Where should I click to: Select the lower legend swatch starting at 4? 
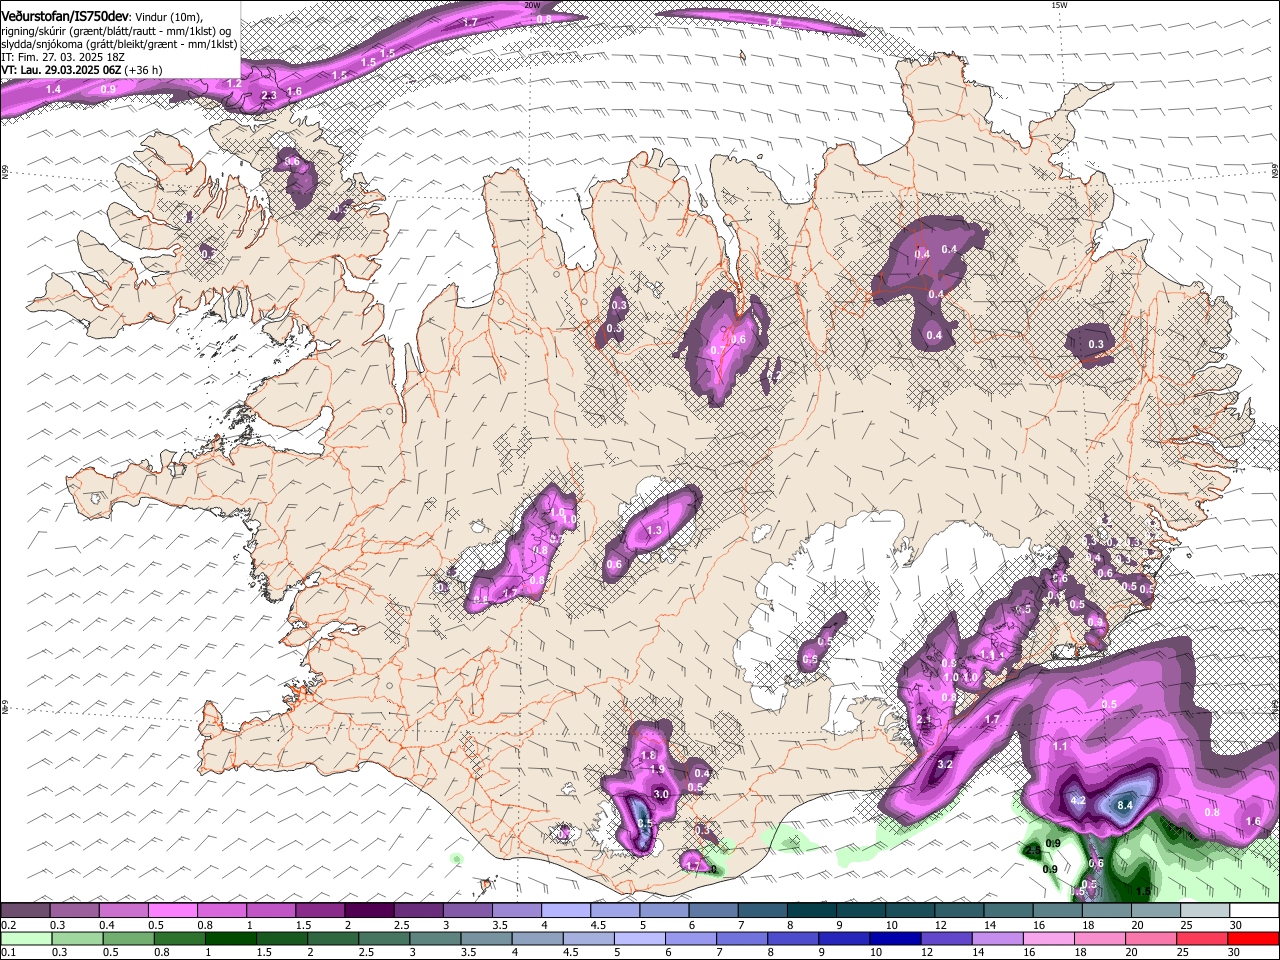click(x=536, y=938)
